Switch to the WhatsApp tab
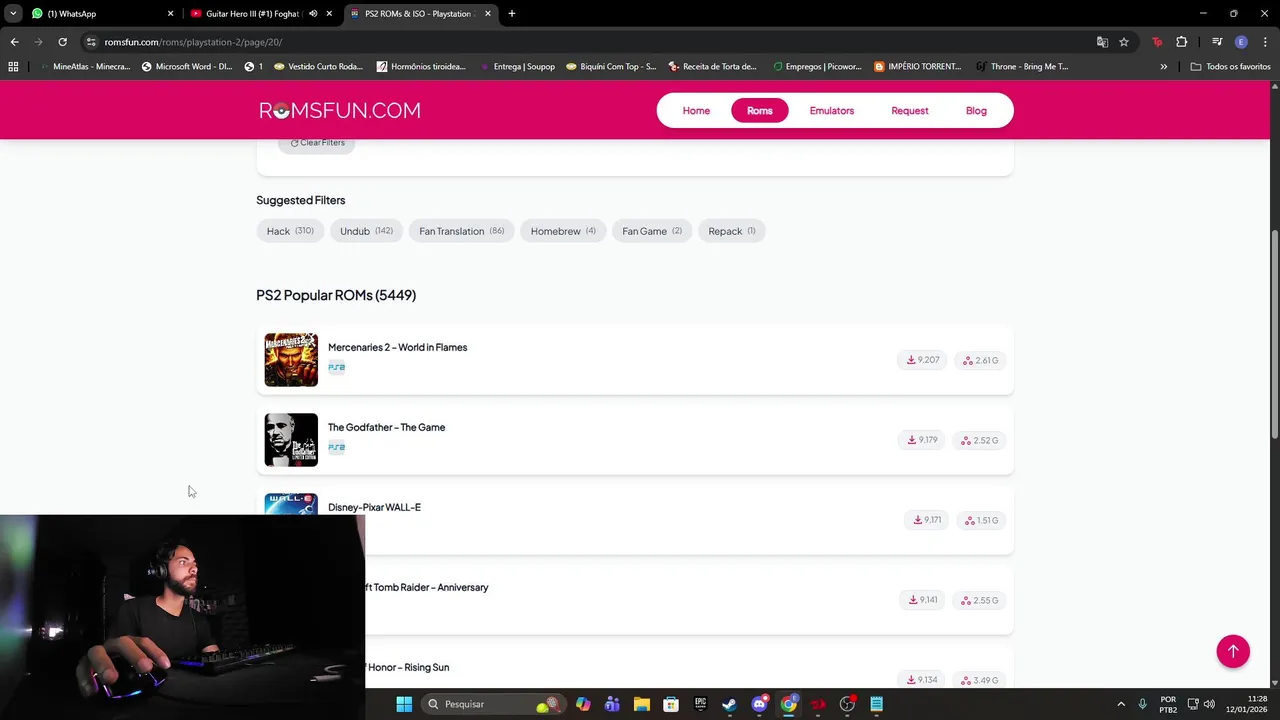Image resolution: width=1280 pixels, height=720 pixels. (100, 14)
